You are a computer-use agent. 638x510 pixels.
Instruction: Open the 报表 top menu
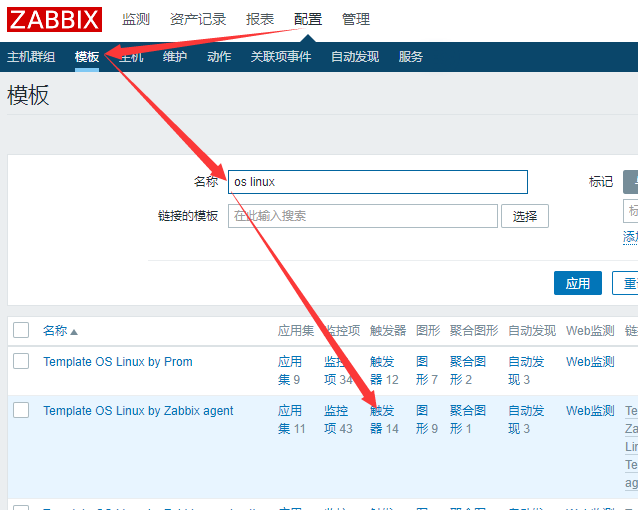pos(260,19)
